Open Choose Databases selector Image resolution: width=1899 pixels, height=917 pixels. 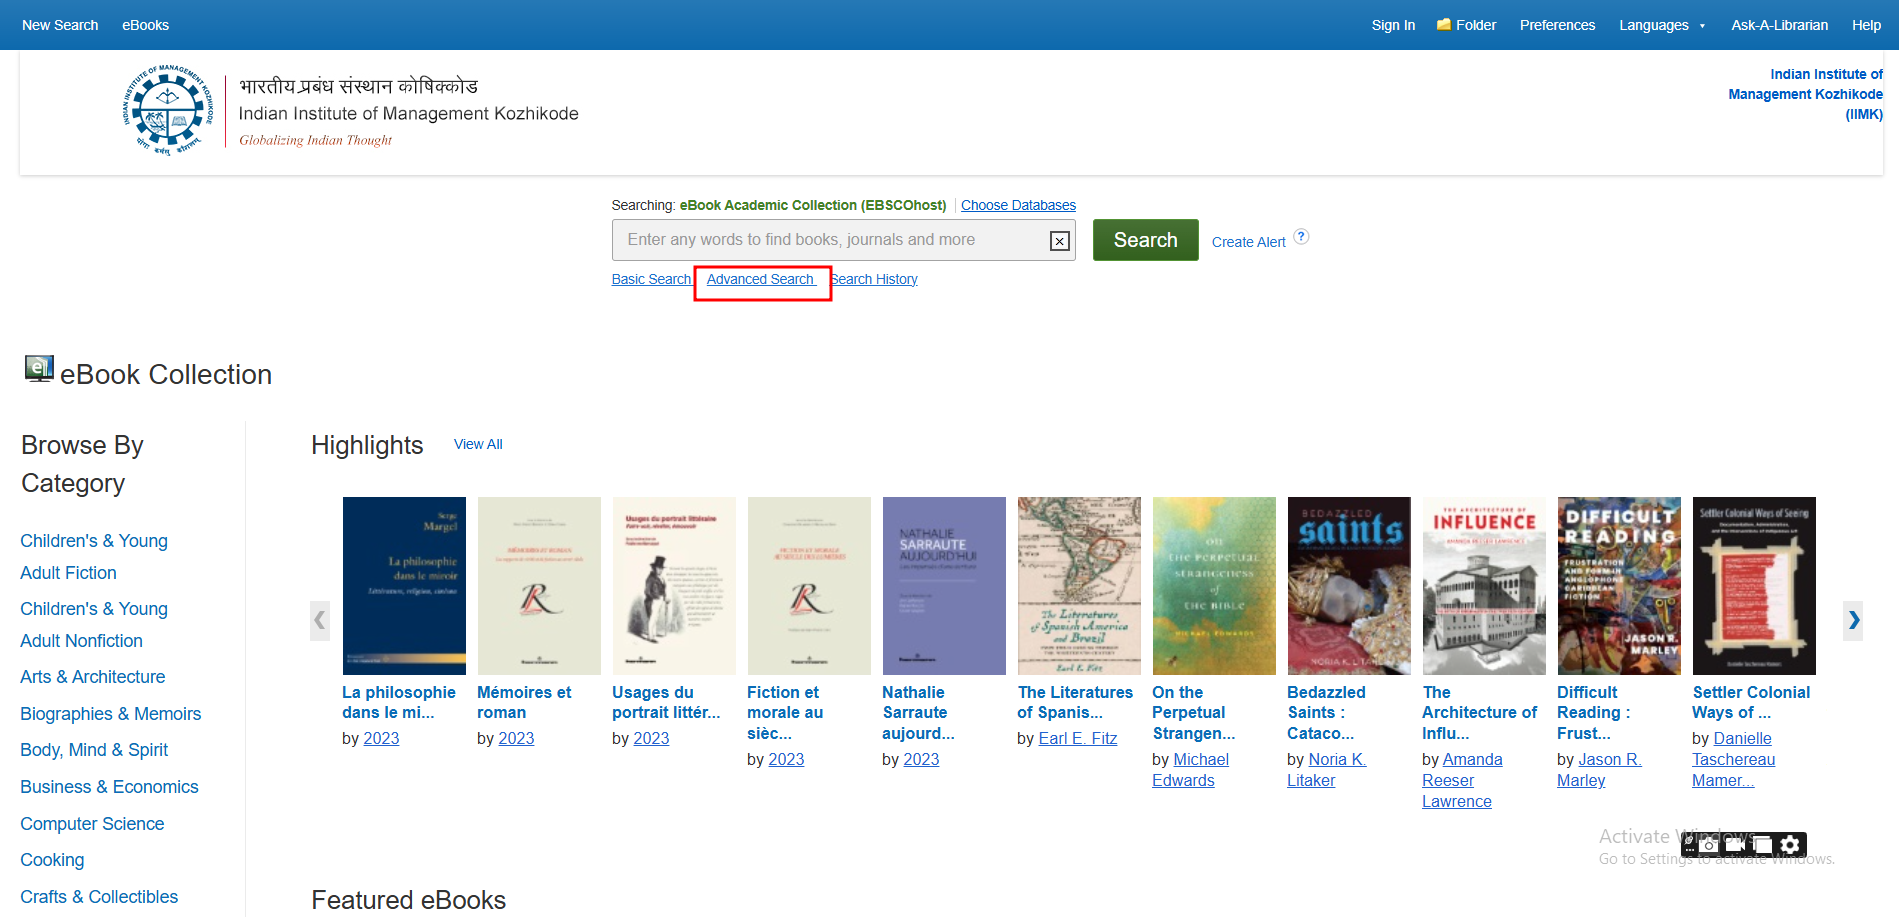click(1018, 205)
